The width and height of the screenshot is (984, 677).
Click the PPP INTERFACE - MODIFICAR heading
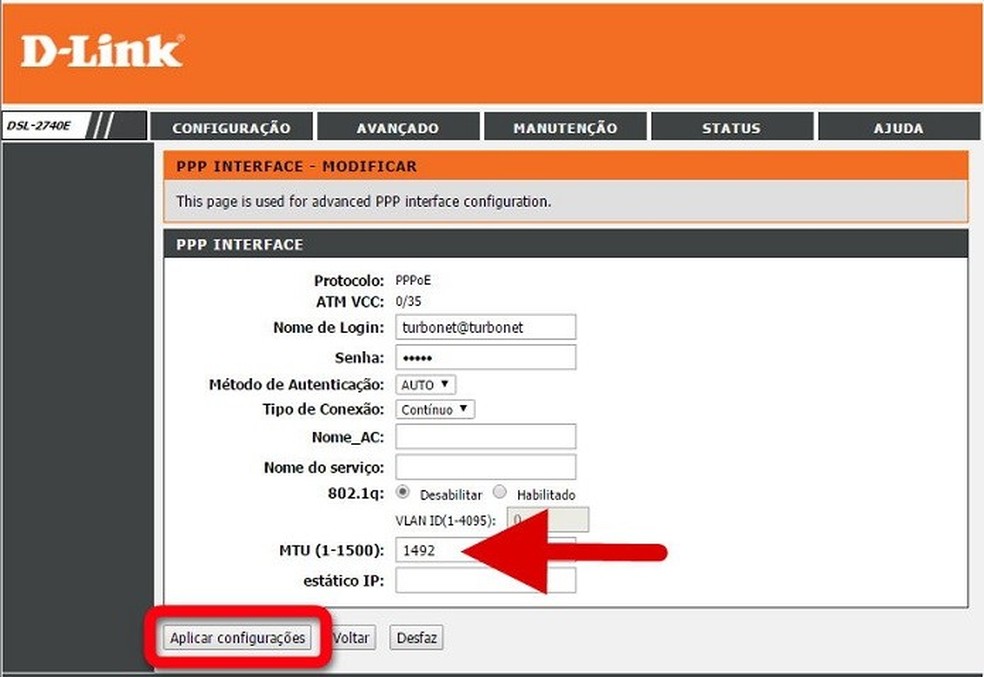point(296,166)
